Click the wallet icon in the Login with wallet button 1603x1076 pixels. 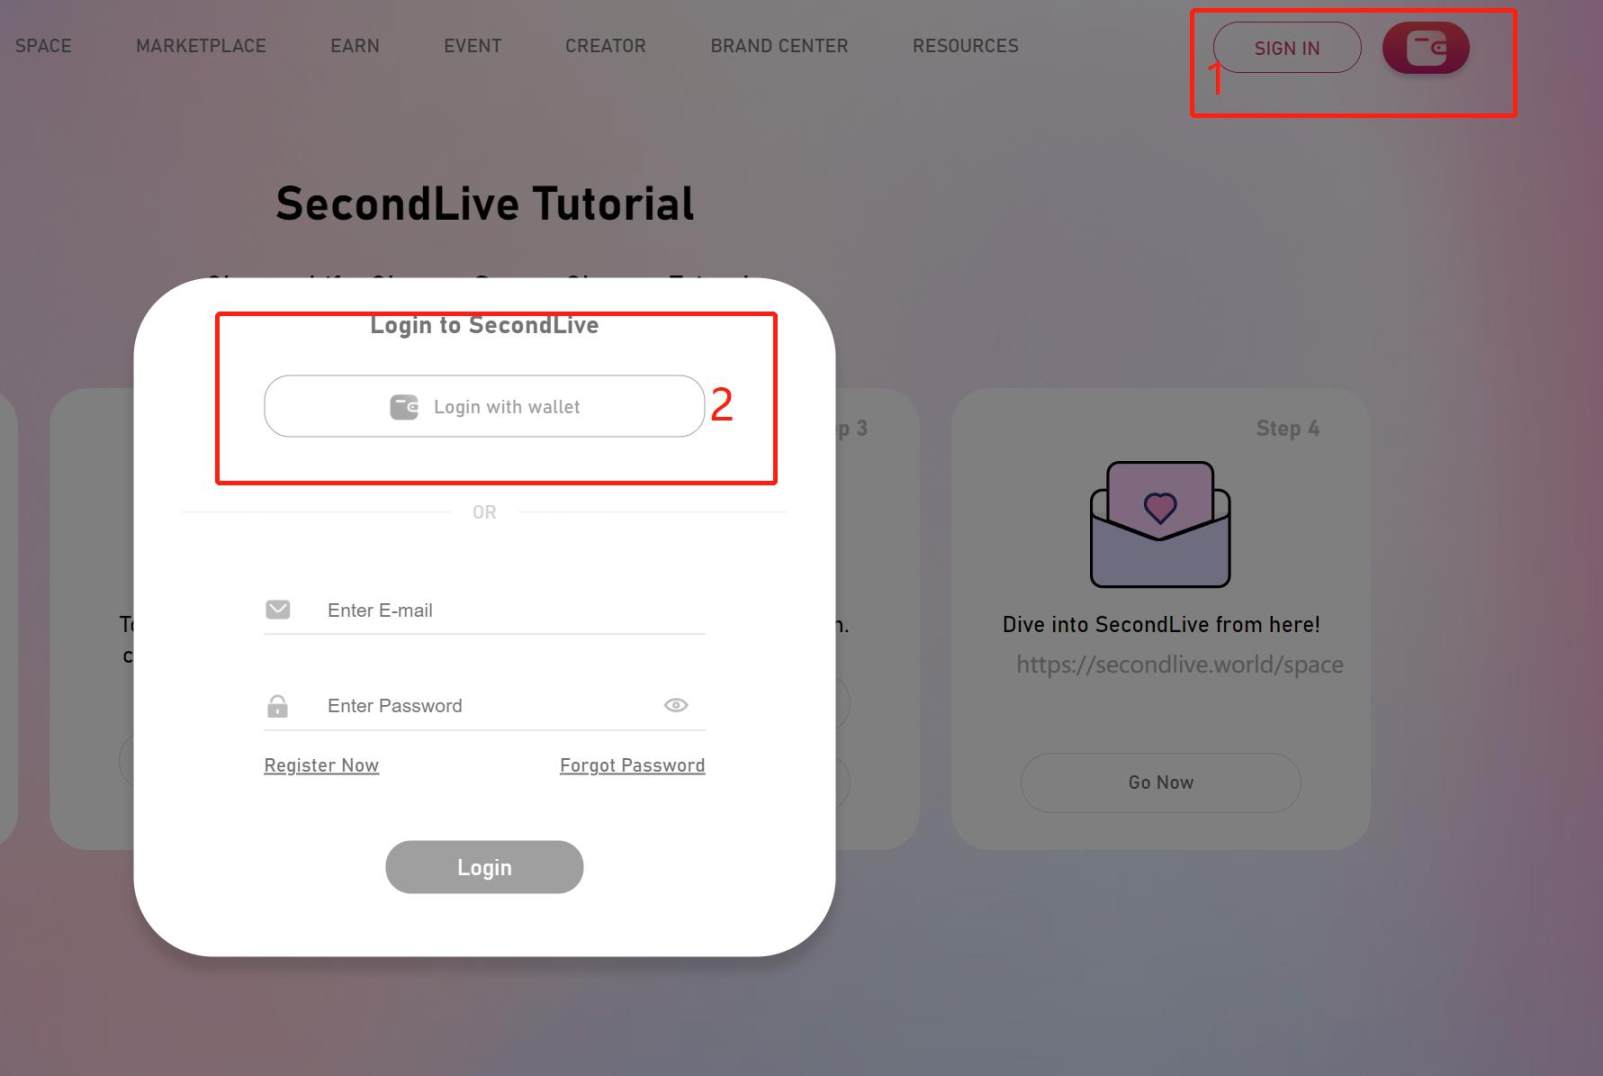pyautogui.click(x=404, y=407)
